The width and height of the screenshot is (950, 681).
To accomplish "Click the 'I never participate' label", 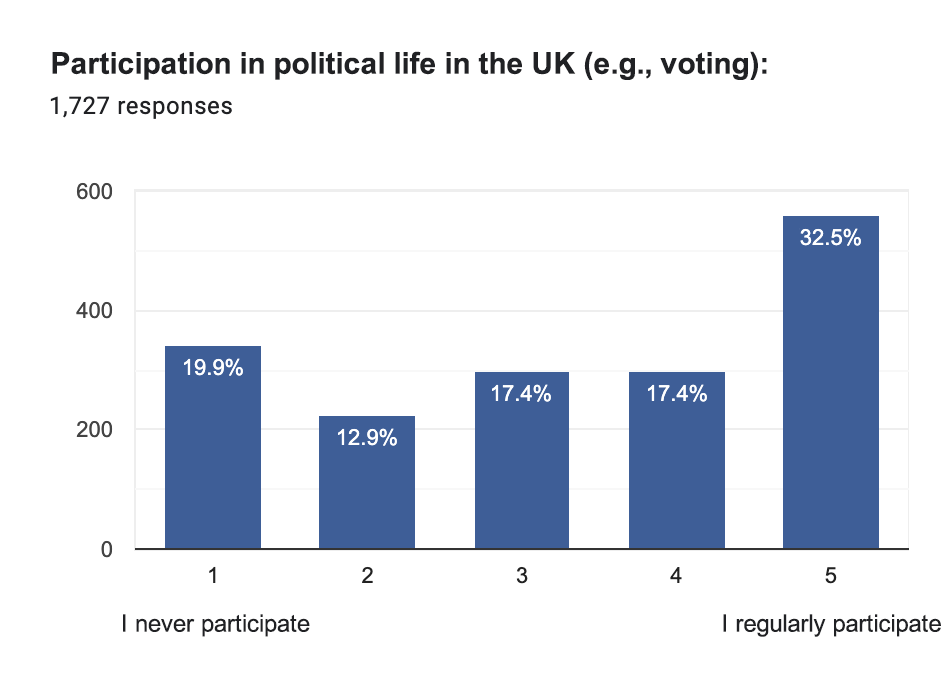I will click(216, 625).
